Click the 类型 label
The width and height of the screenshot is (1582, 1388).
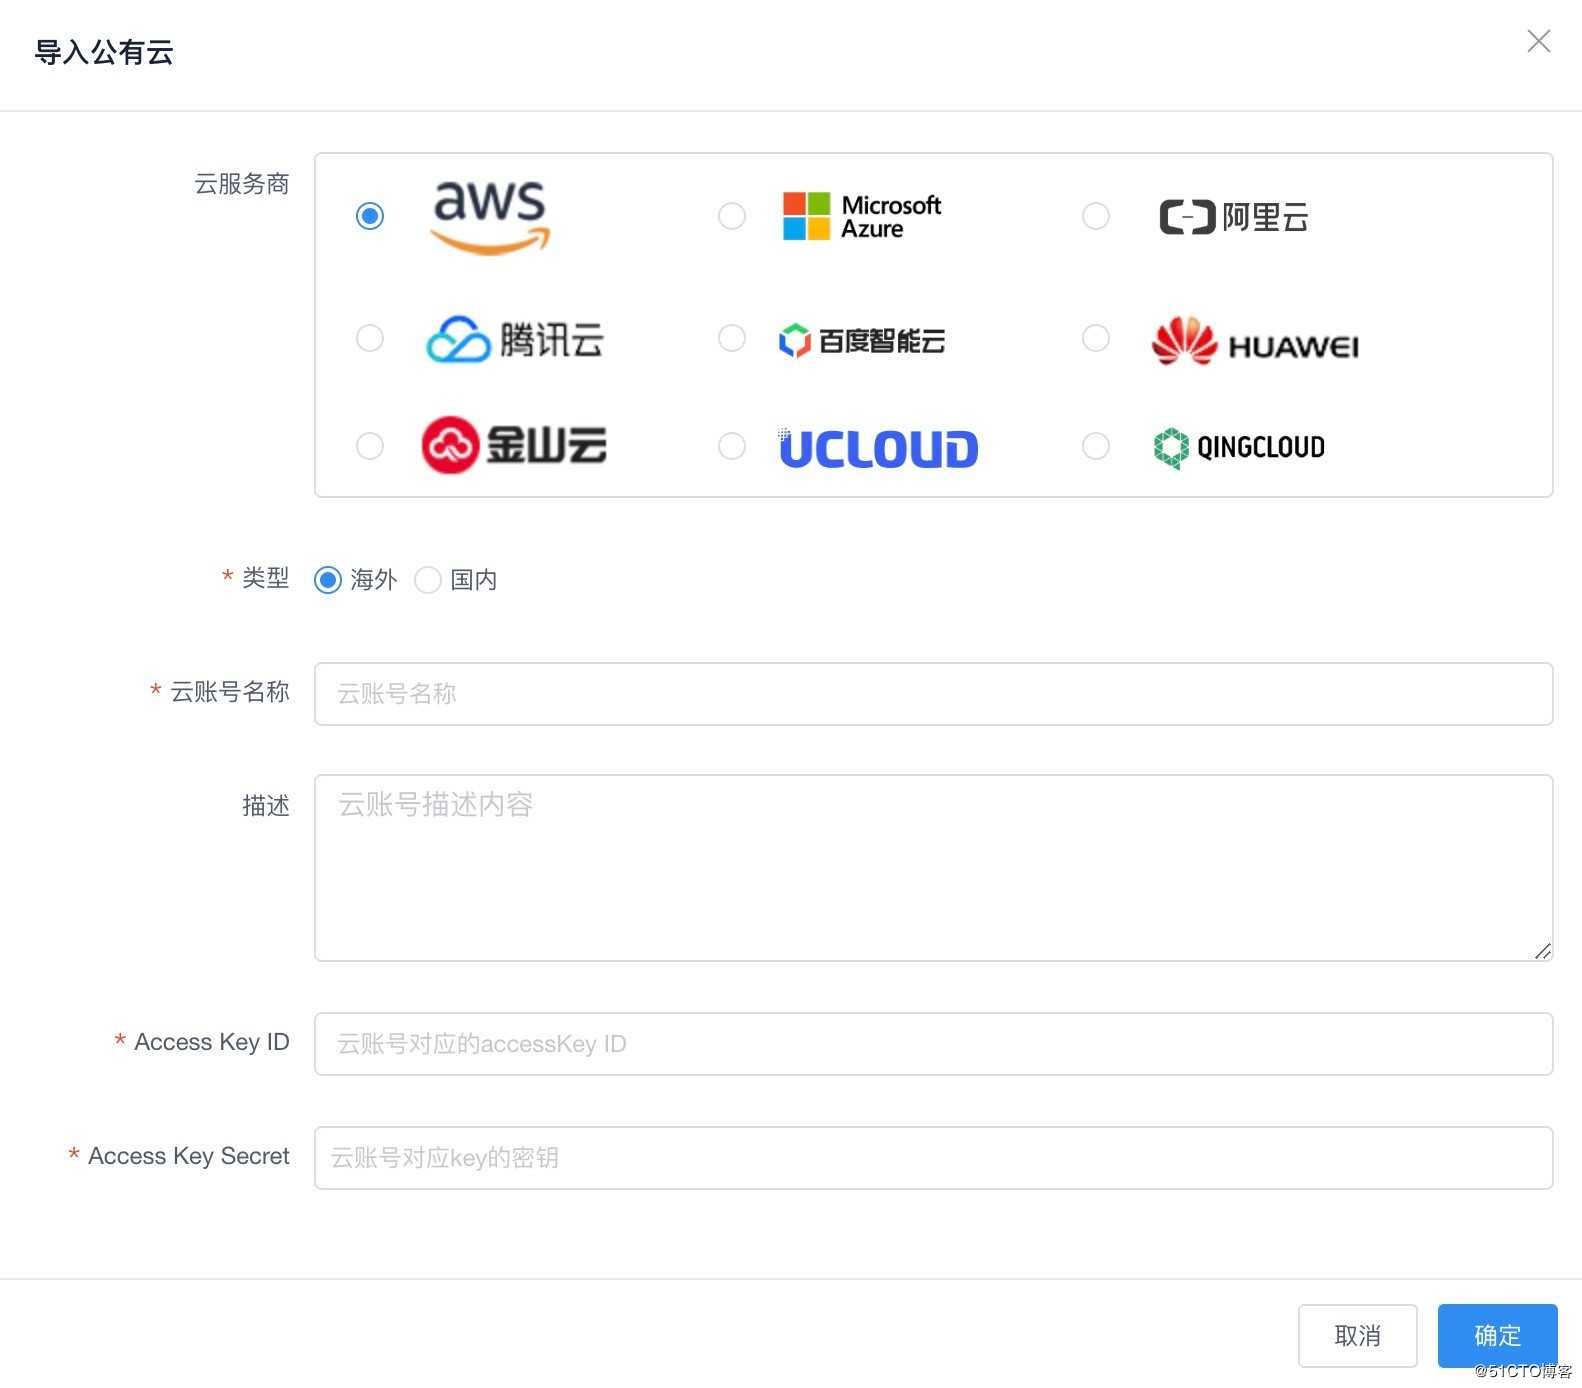click(x=266, y=578)
